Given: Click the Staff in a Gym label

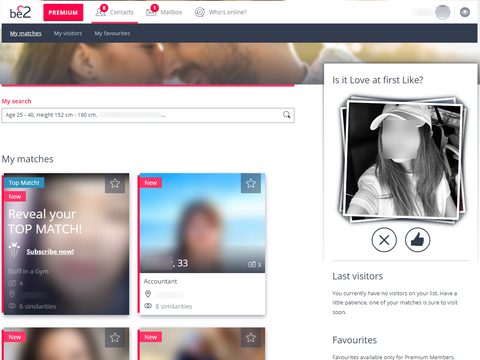Looking at the screenshot, I should tap(28, 271).
